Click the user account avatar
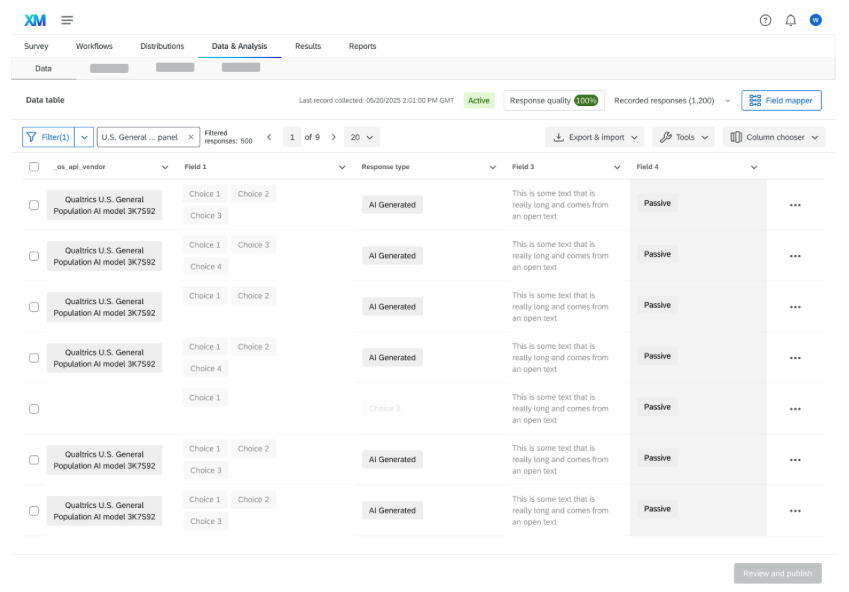The image size is (849, 592). point(815,20)
